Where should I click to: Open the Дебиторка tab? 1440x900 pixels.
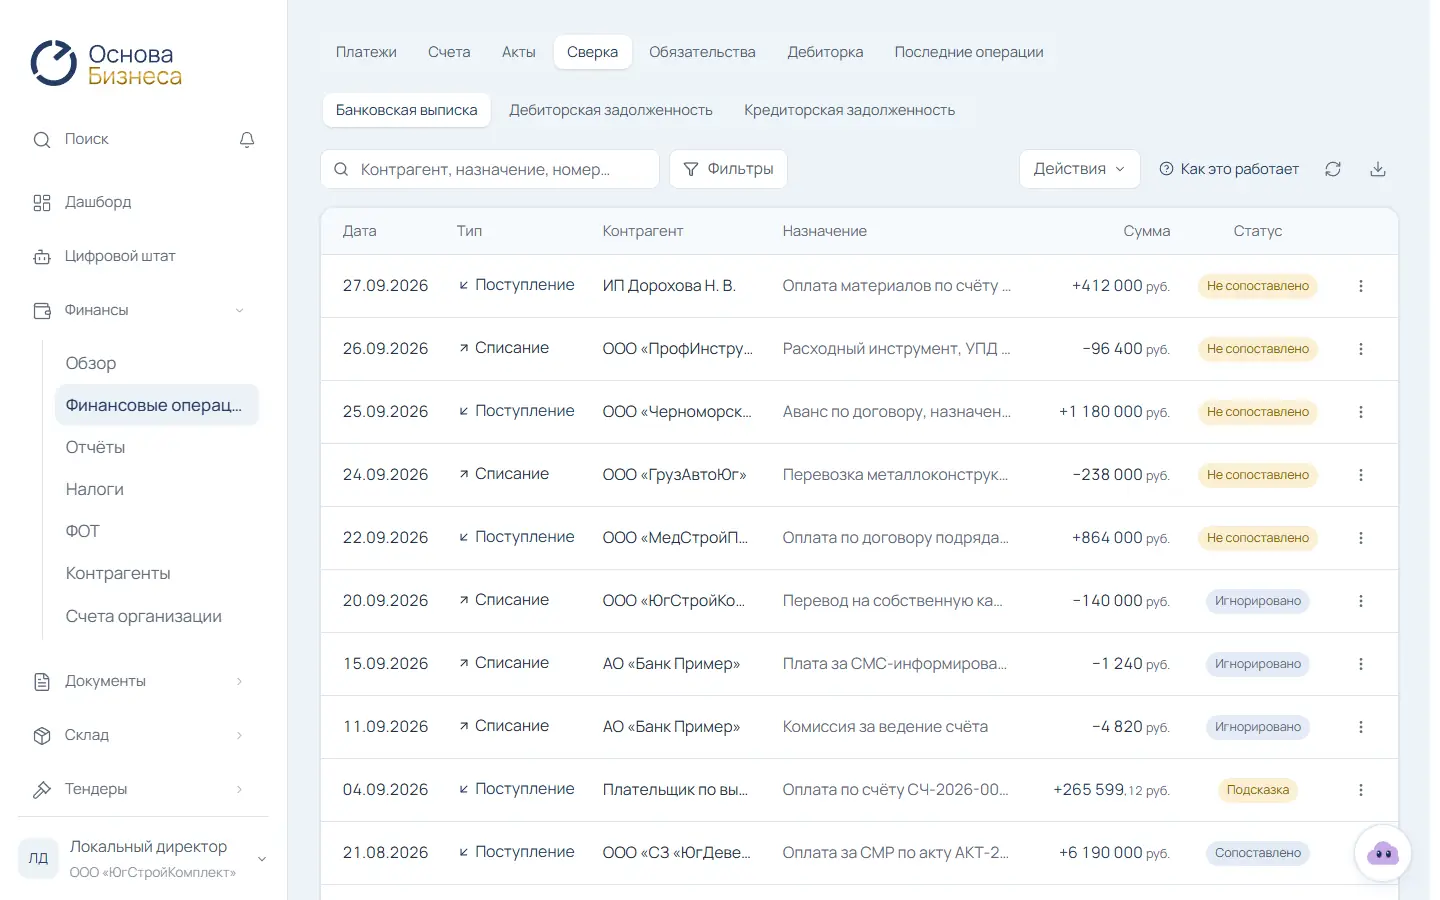click(825, 52)
